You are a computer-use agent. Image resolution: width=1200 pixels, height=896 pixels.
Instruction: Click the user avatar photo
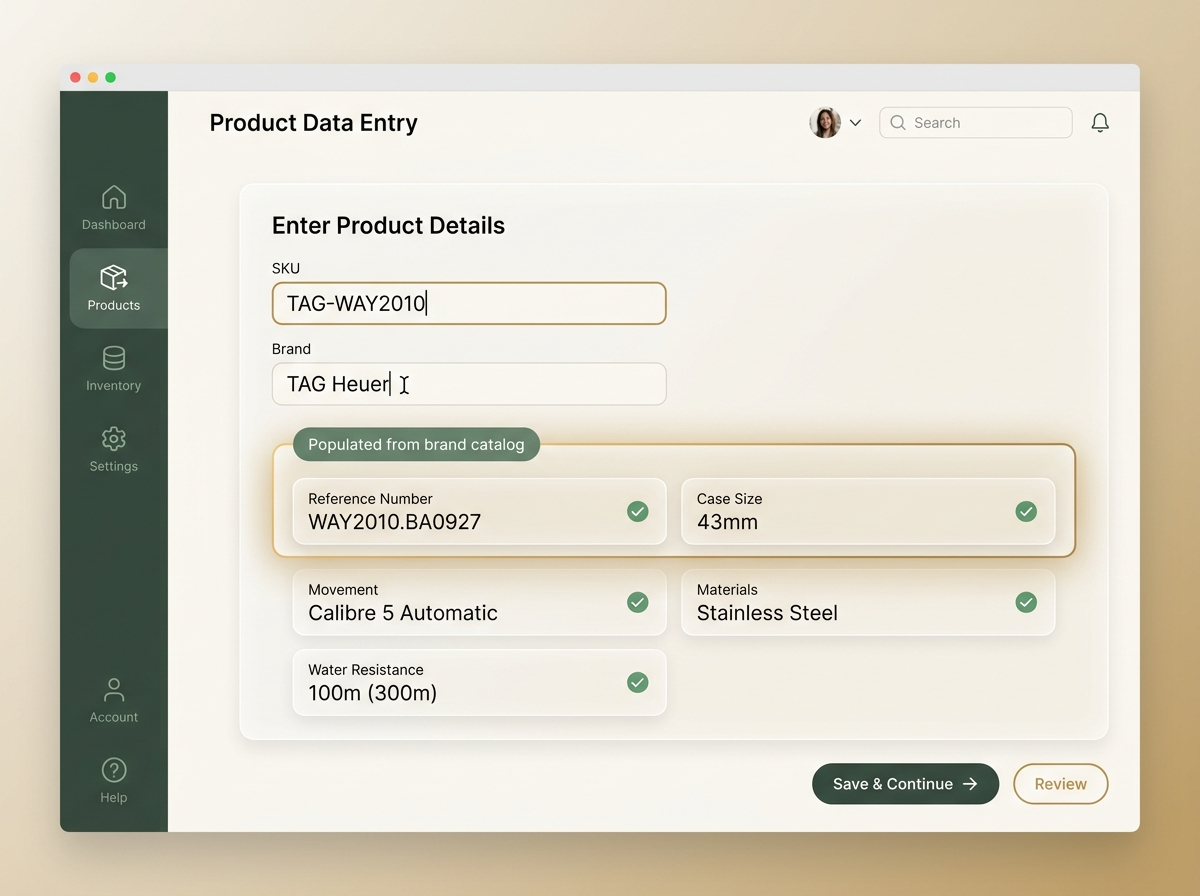coord(825,123)
